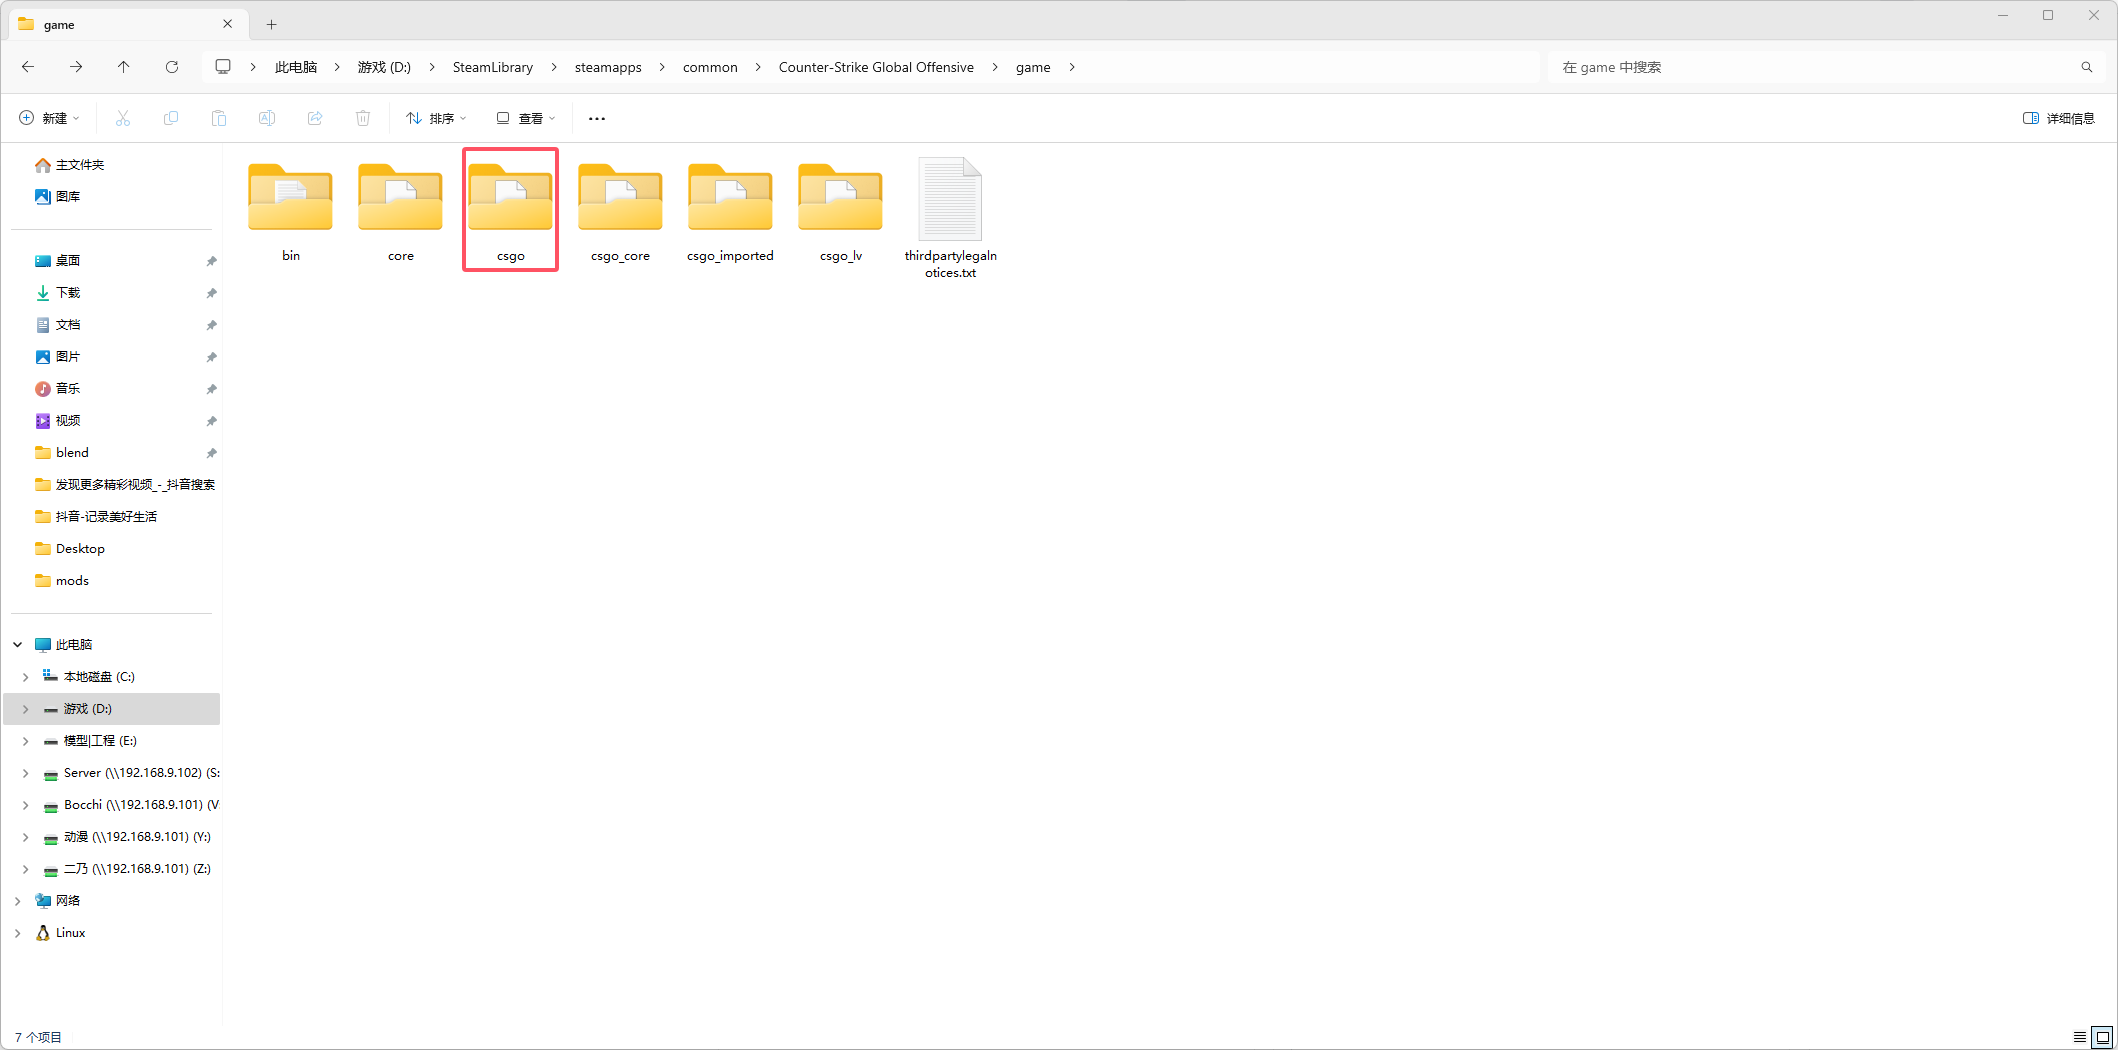Click the Back navigation arrow
The image size is (2118, 1050).
tap(28, 67)
